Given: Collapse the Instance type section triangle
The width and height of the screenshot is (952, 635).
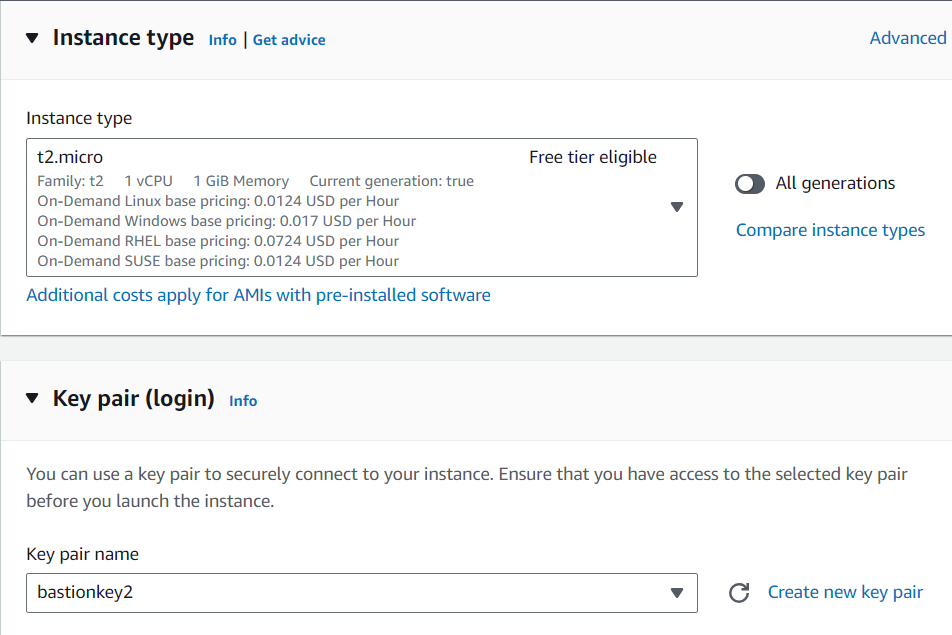Looking at the screenshot, I should pos(32,38).
